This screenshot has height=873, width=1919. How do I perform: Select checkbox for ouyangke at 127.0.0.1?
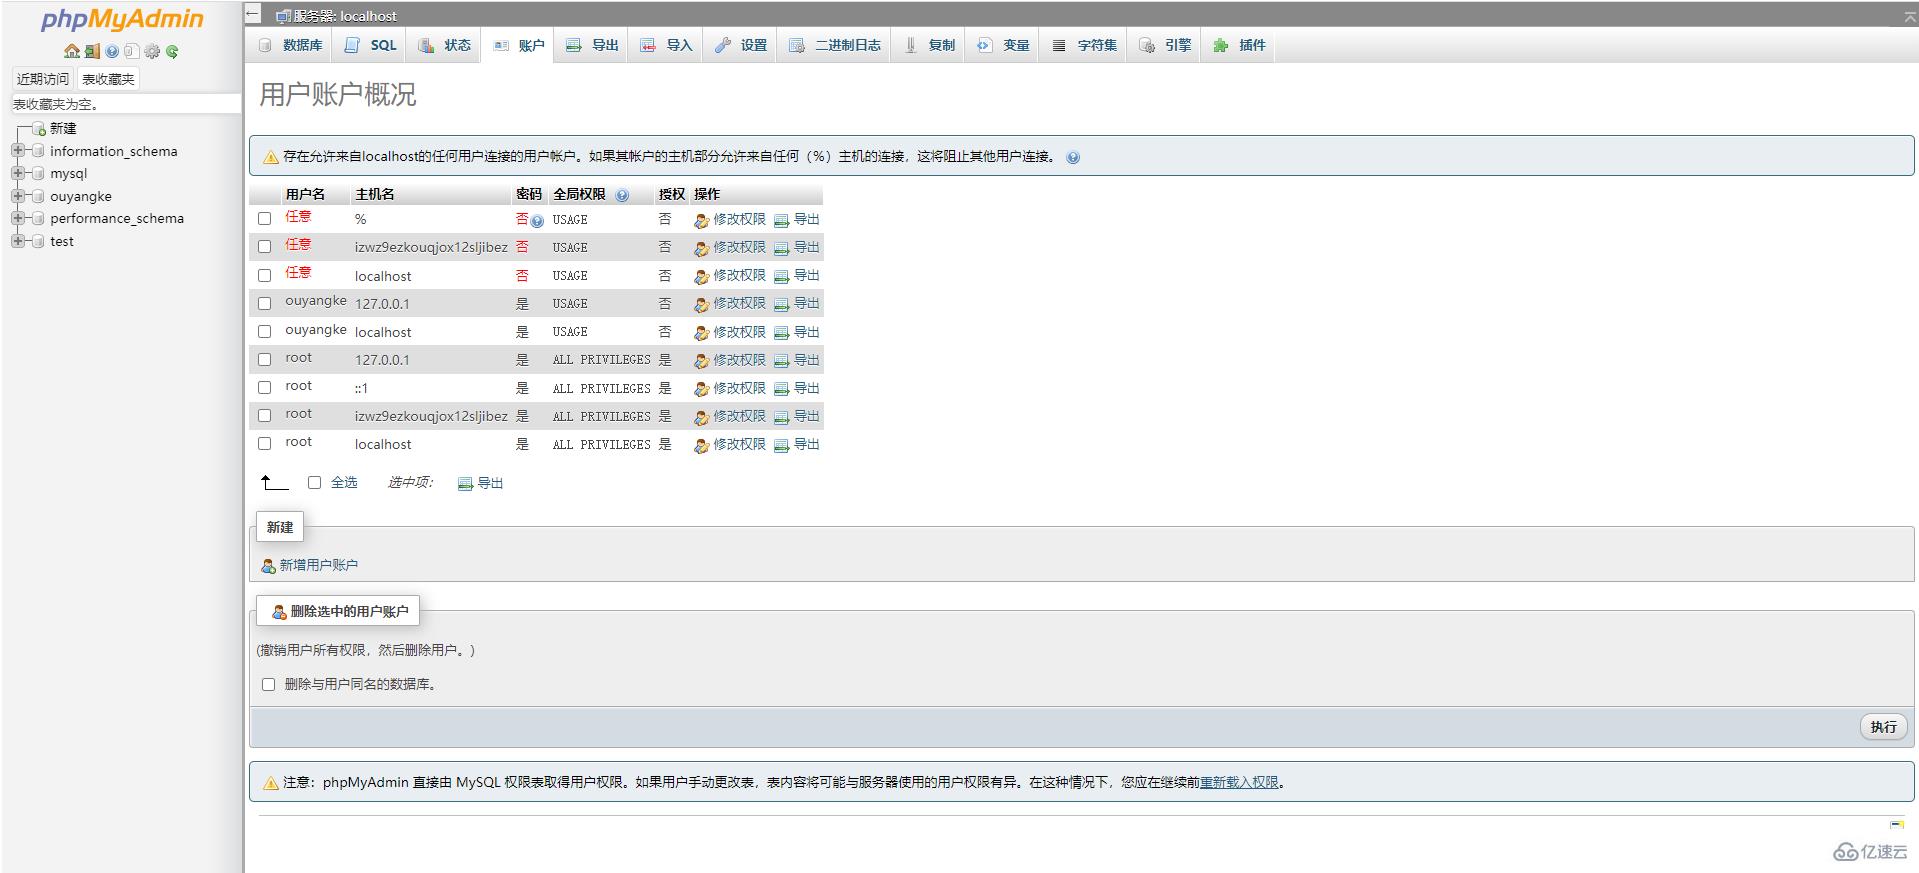(x=265, y=303)
